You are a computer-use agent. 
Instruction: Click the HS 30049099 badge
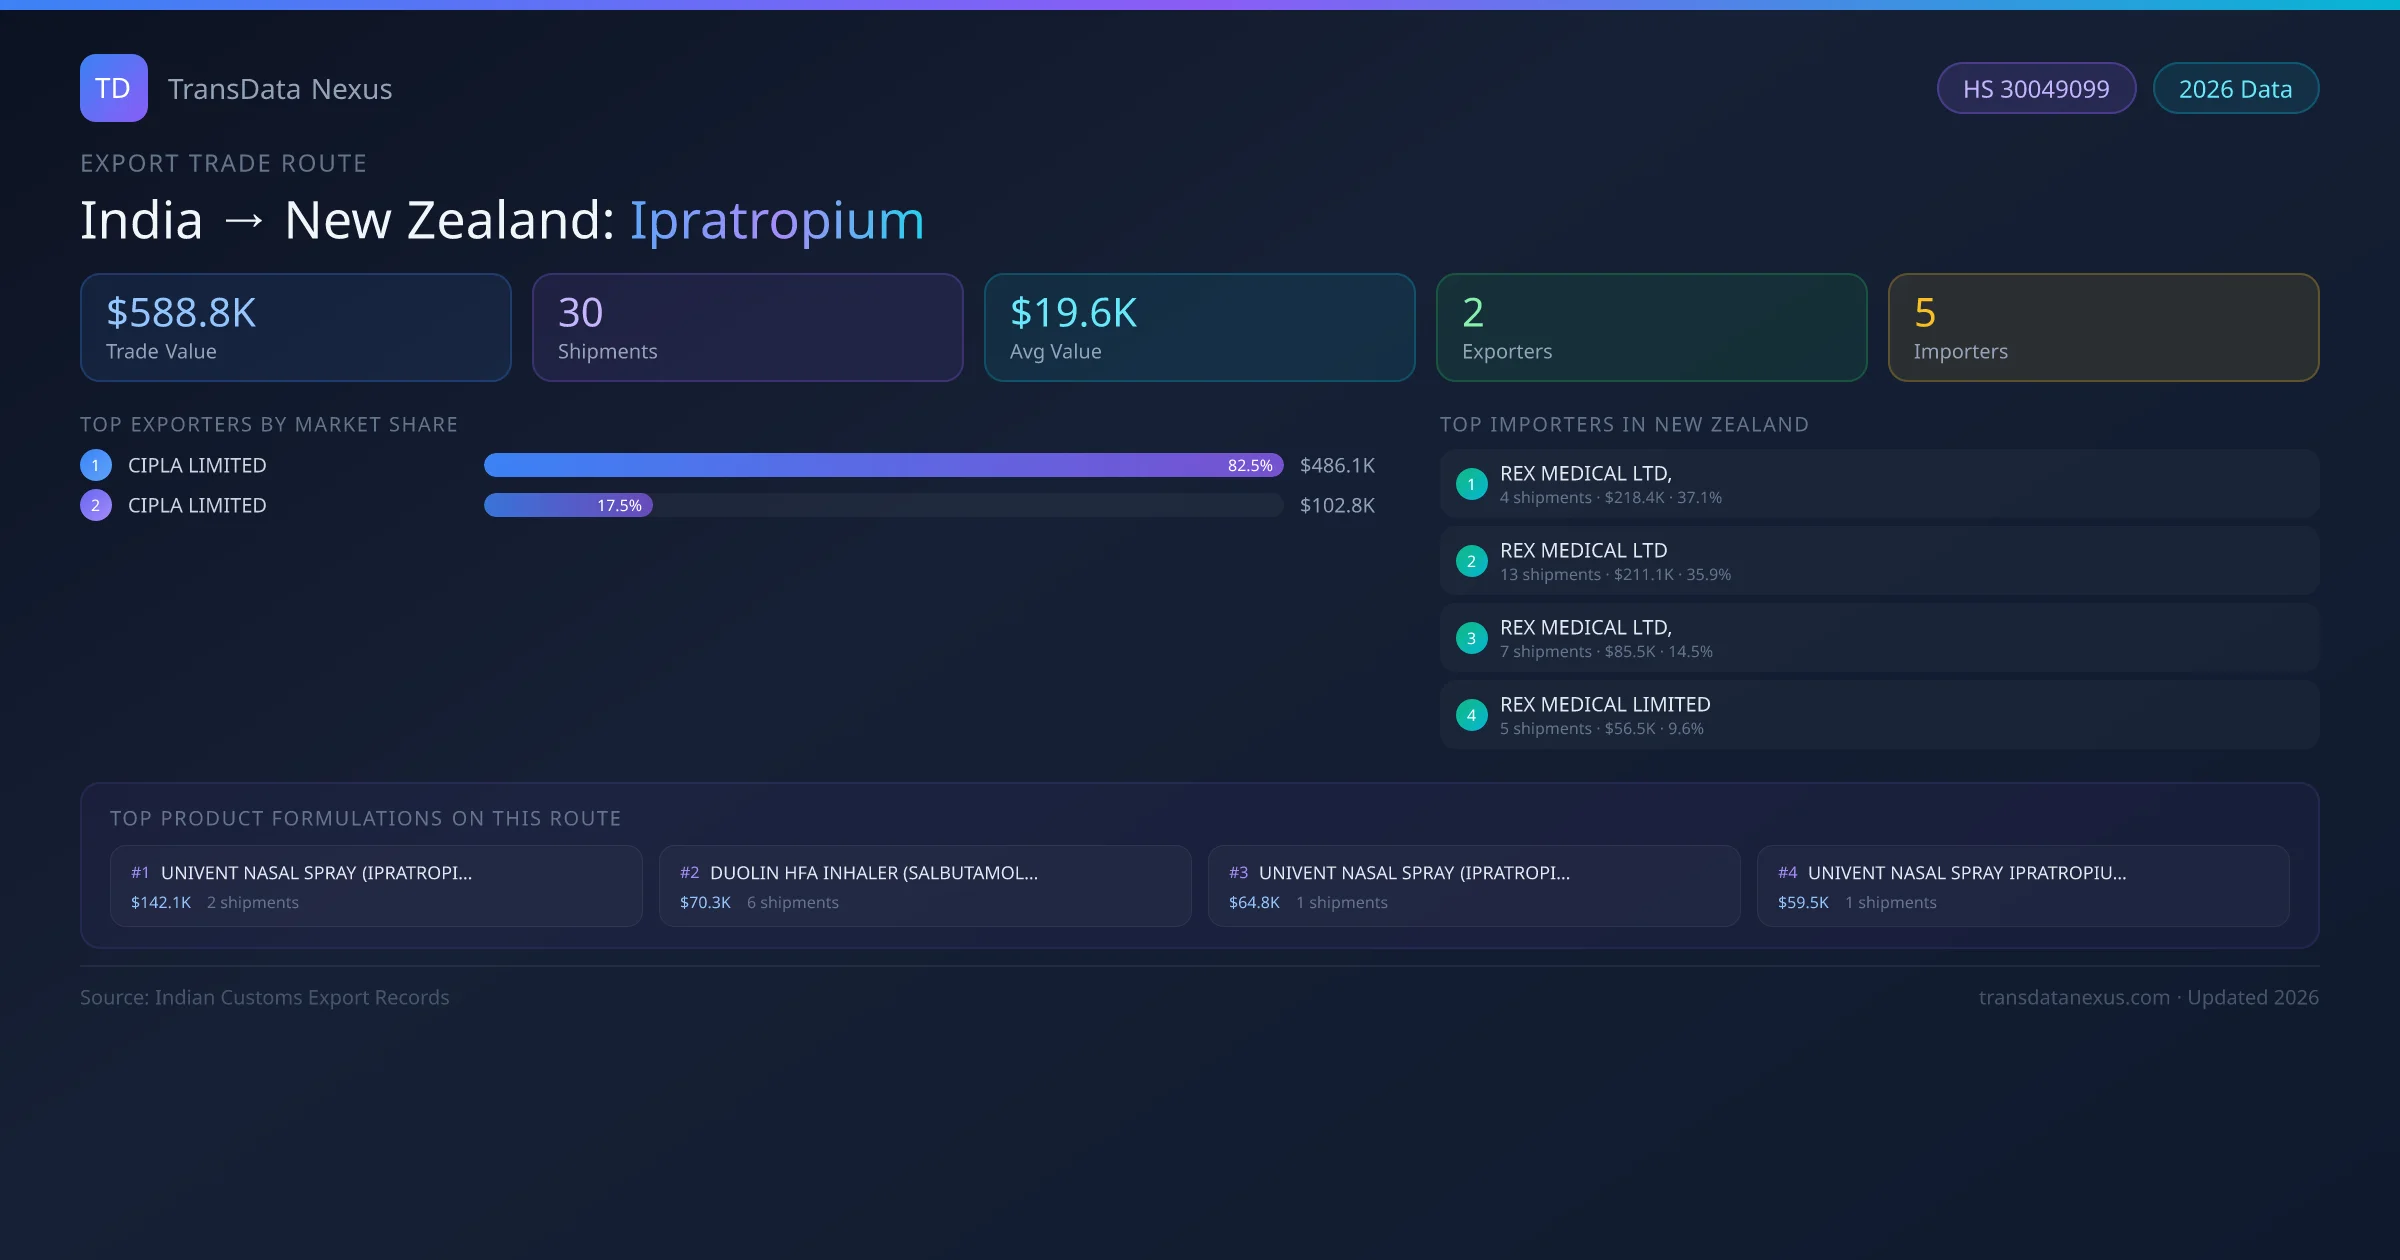coord(2035,89)
